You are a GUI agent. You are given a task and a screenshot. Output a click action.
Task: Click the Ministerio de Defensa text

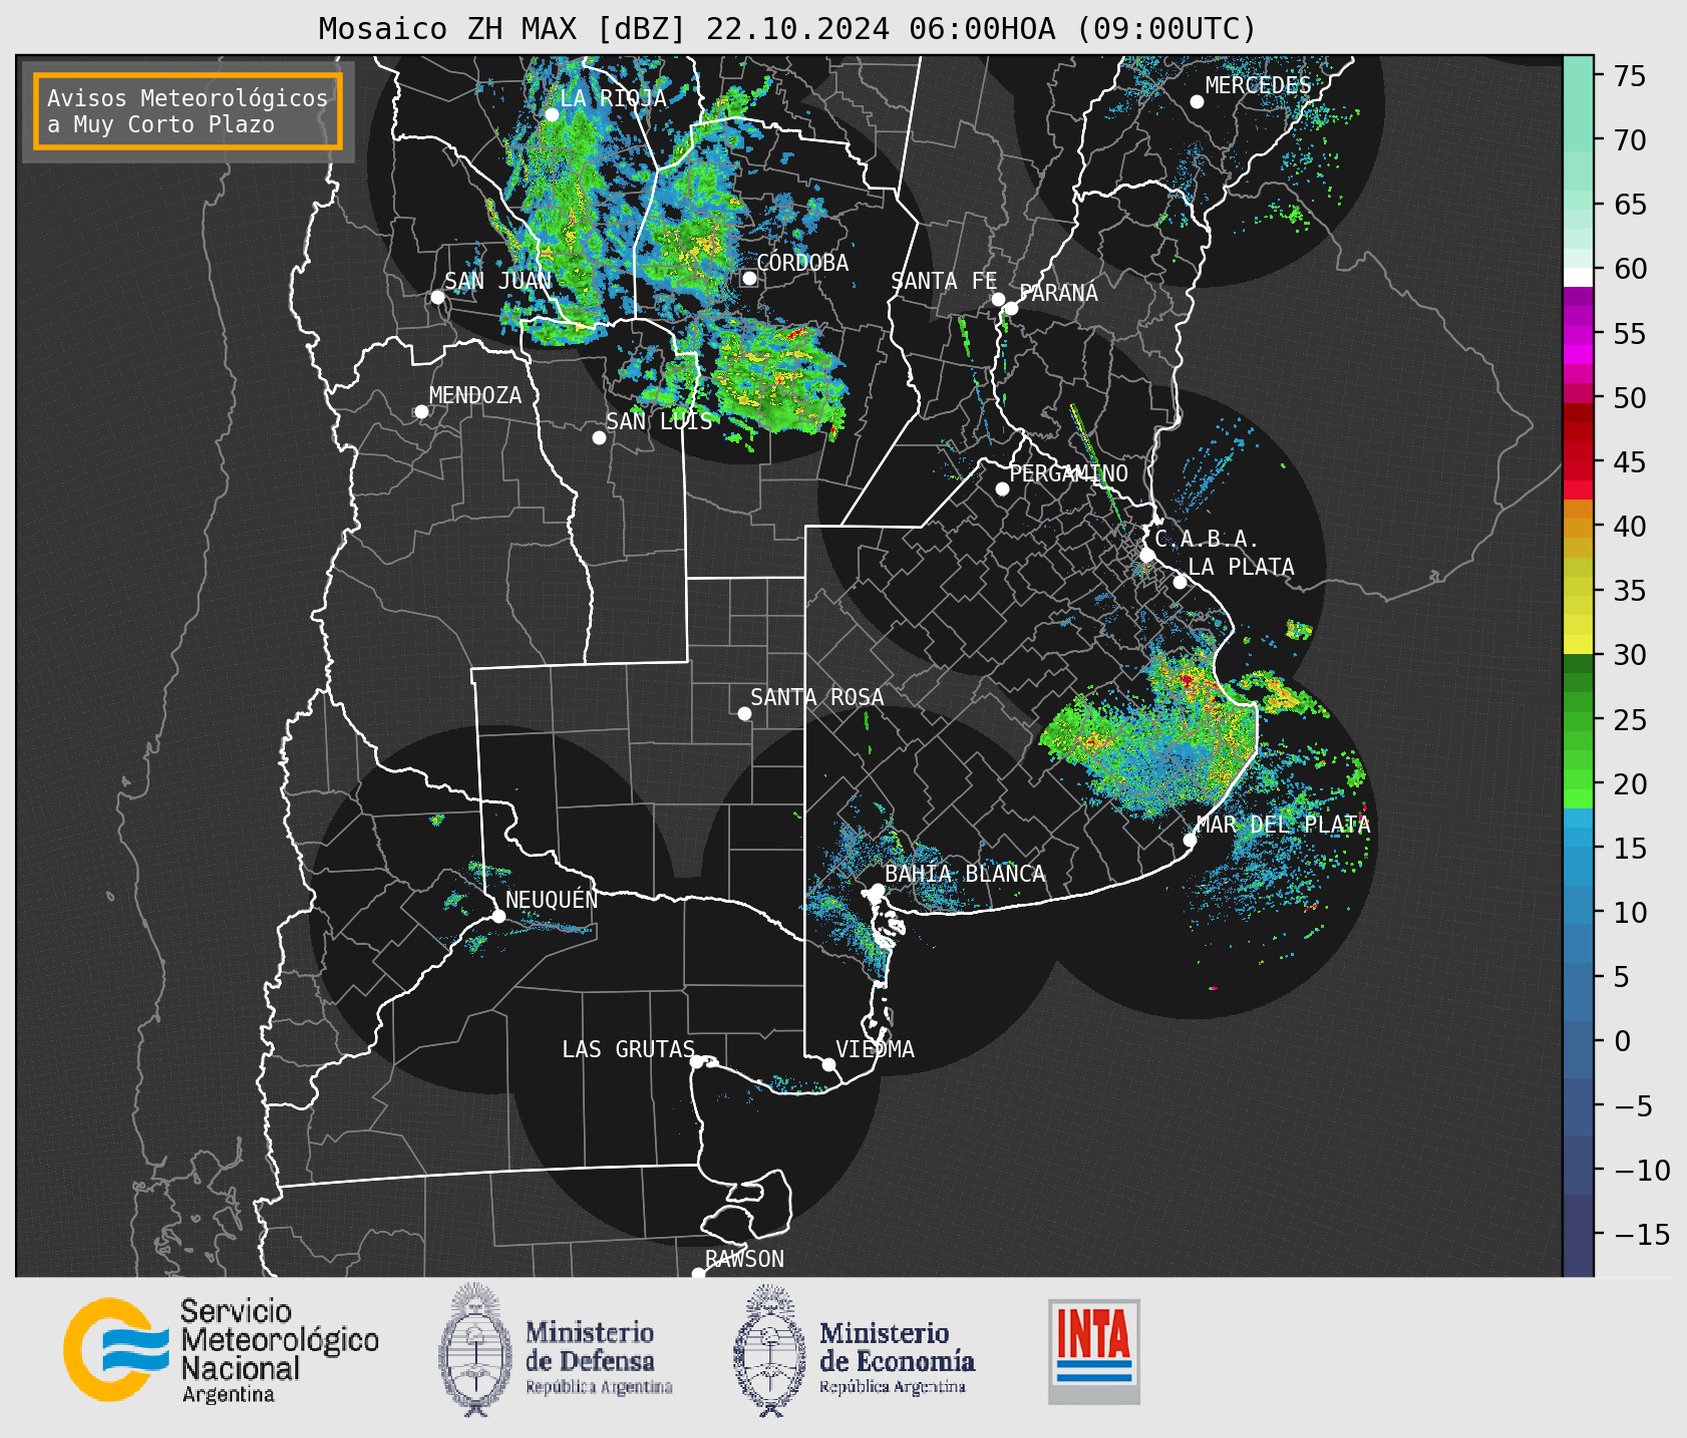(x=598, y=1357)
